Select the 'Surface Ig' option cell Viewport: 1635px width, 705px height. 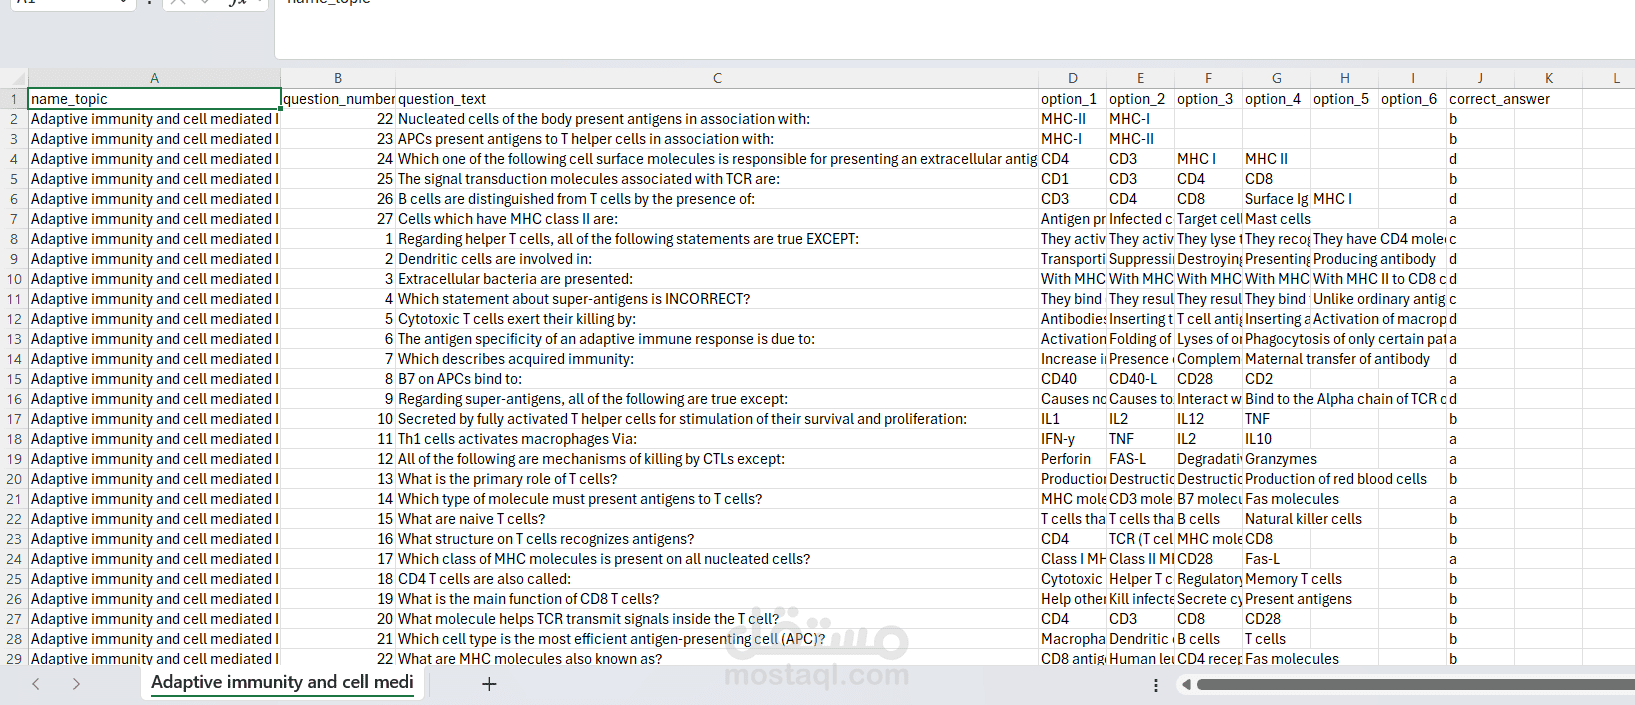tap(1277, 199)
